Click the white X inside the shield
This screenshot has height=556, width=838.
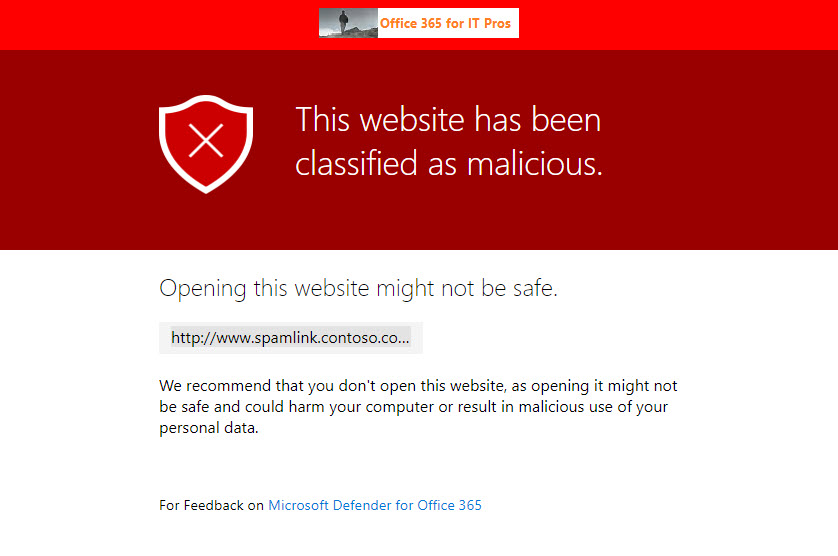(205, 141)
